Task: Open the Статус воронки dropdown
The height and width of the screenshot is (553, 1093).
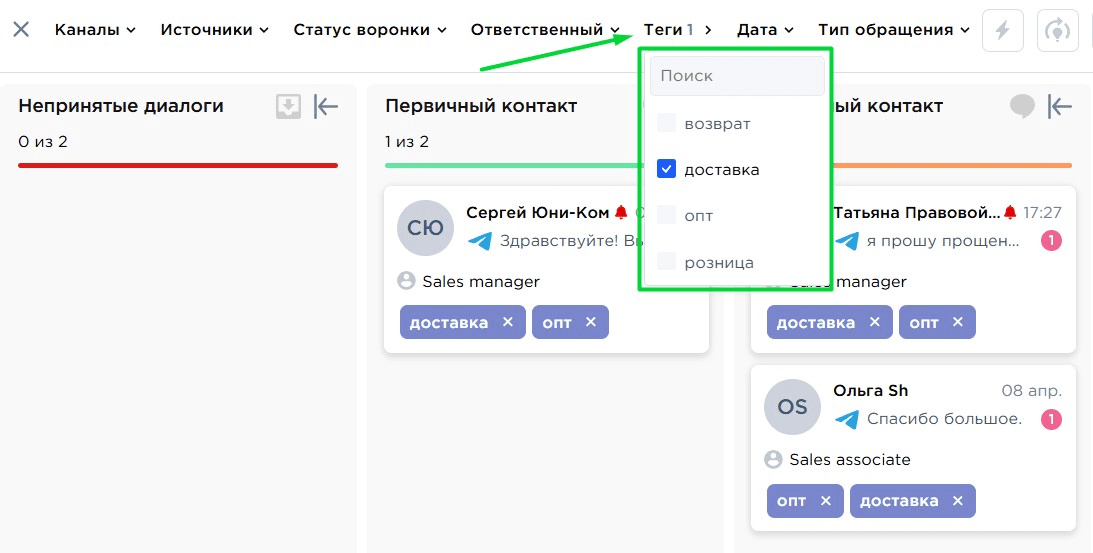Action: (x=370, y=30)
